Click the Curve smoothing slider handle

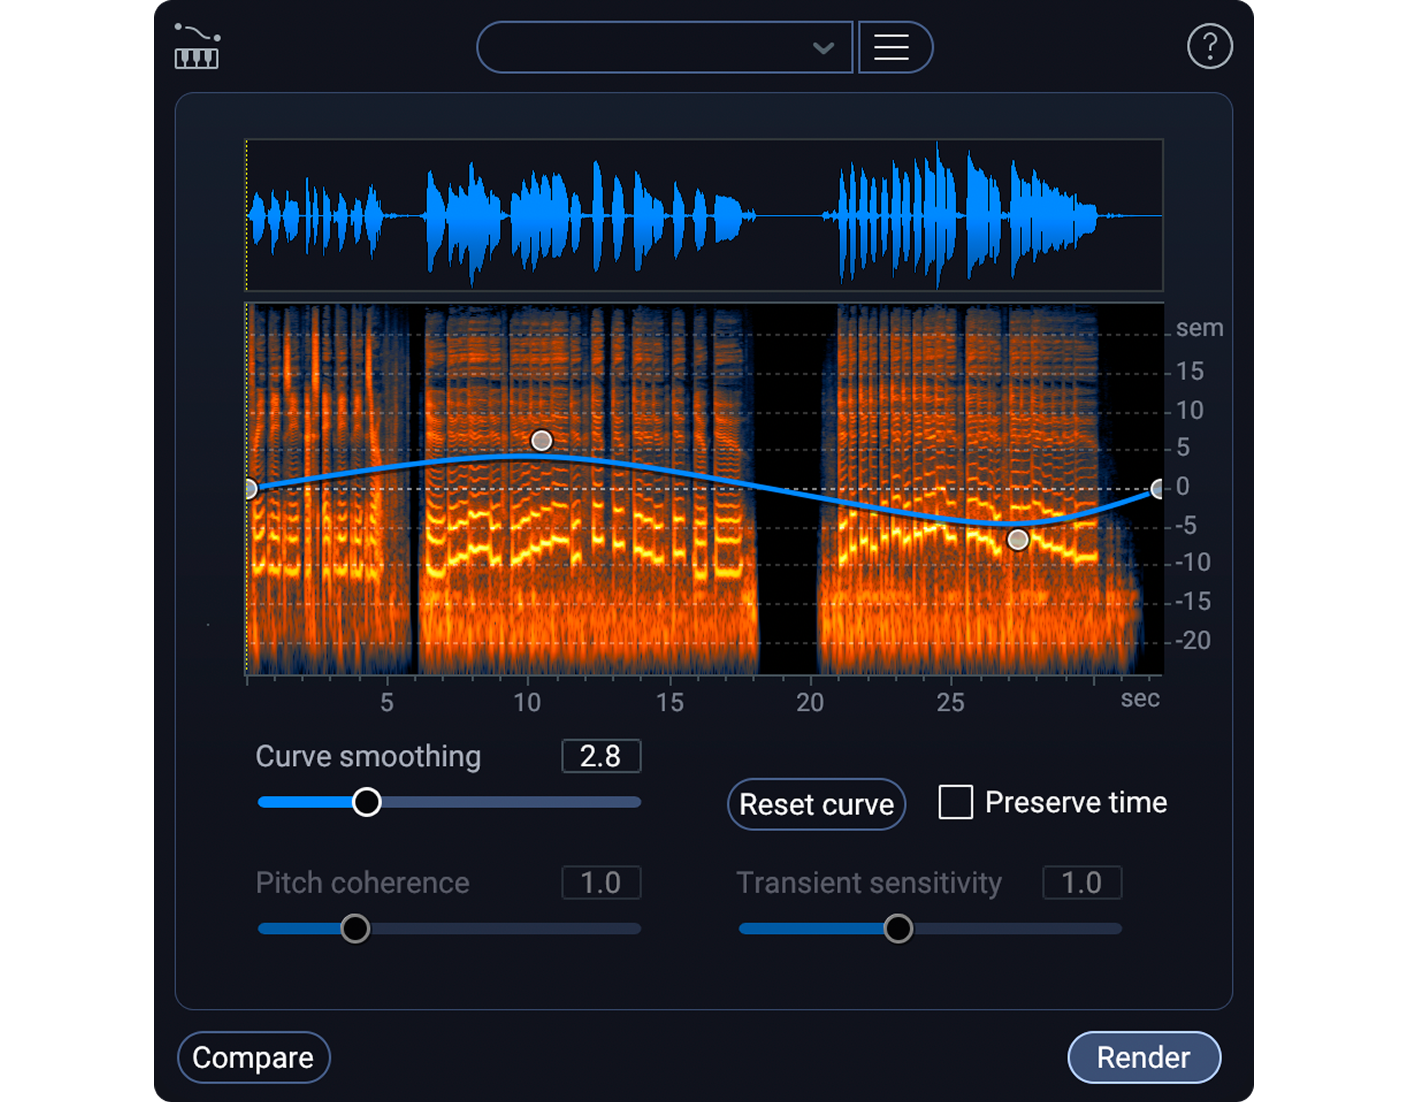[367, 801]
